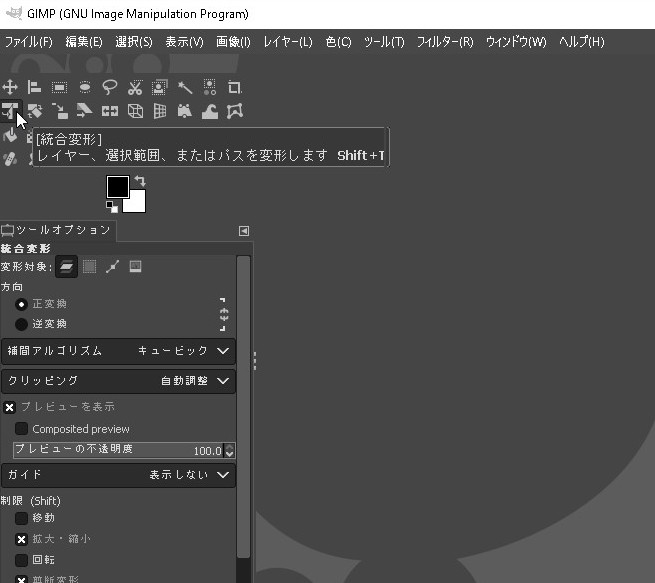The width and height of the screenshot is (655, 583).
Task: Select the Flip tool
Action: [x=110, y=111]
